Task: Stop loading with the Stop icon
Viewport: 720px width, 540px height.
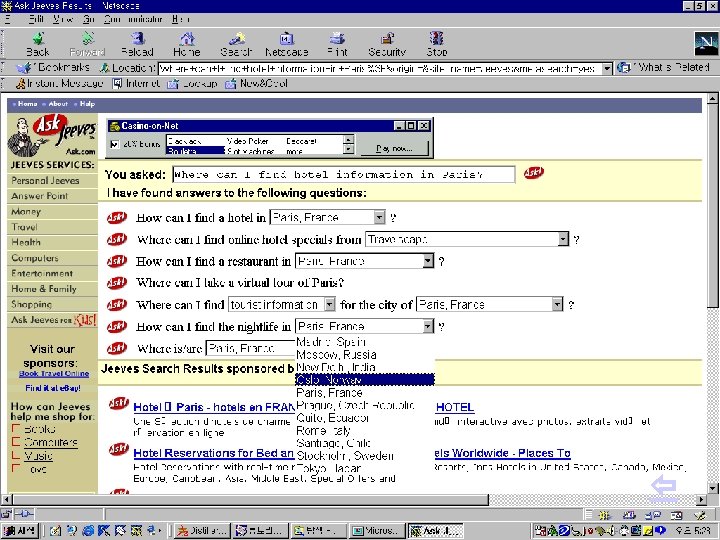Action: [437, 45]
